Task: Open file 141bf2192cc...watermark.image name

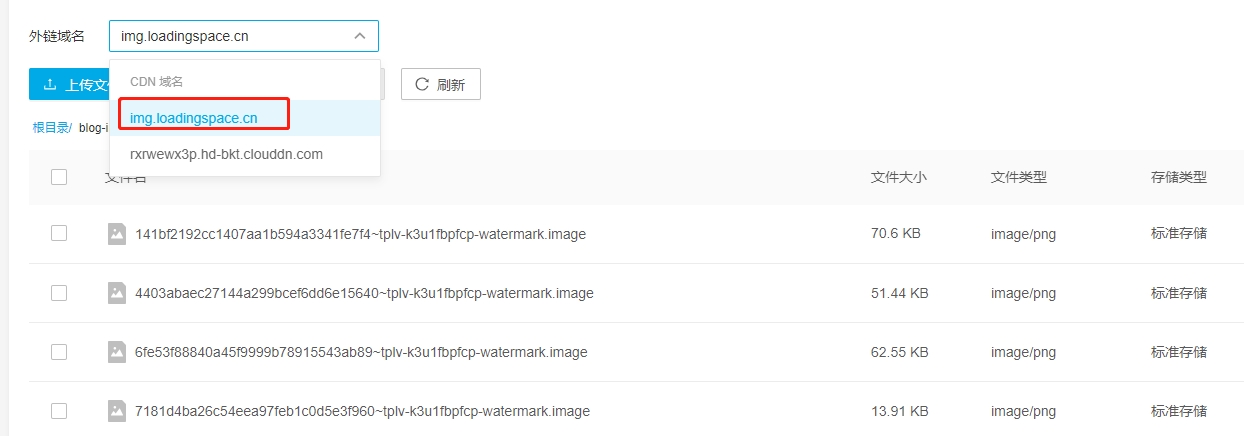Action: tap(360, 235)
